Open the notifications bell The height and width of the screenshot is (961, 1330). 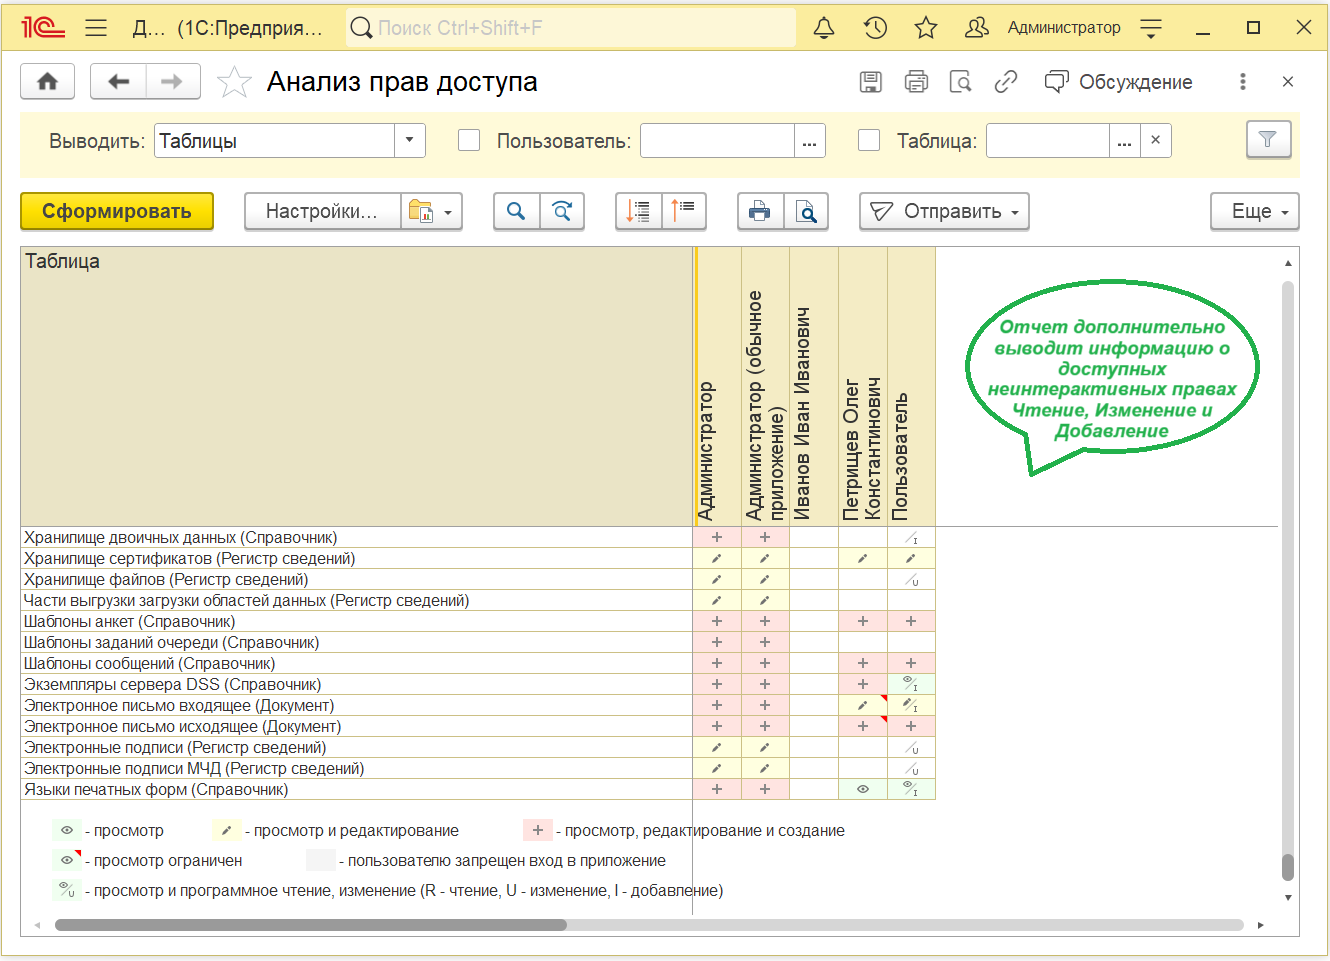[x=824, y=28]
